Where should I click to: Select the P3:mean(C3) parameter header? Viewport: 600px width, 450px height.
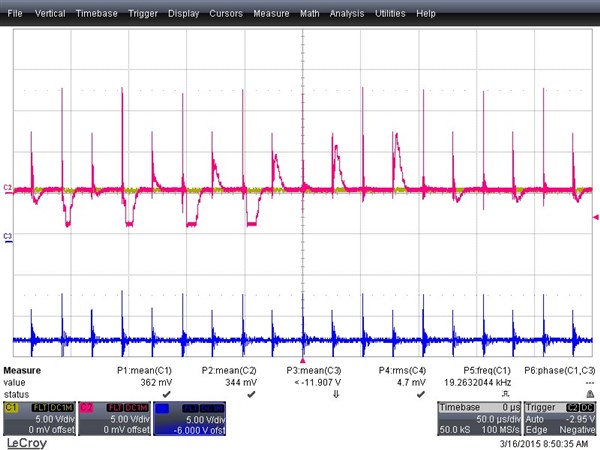[314, 370]
